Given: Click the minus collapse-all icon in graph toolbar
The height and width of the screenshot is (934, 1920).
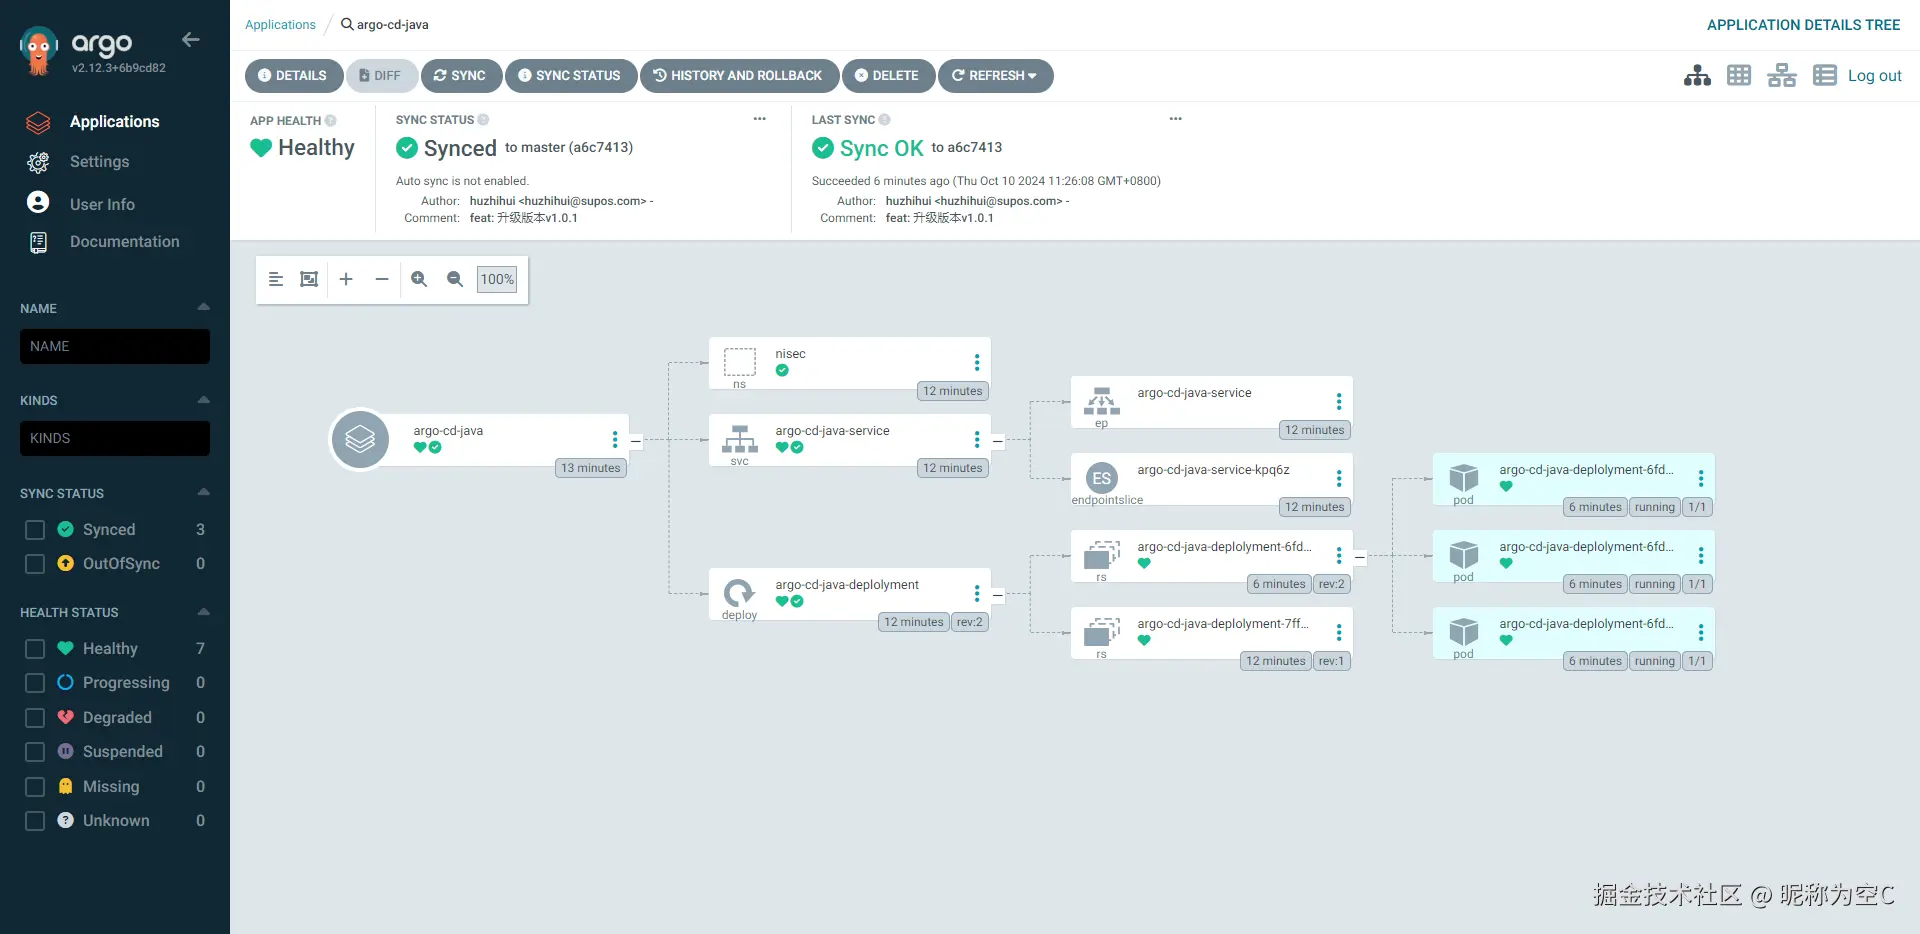Looking at the screenshot, I should [x=382, y=280].
